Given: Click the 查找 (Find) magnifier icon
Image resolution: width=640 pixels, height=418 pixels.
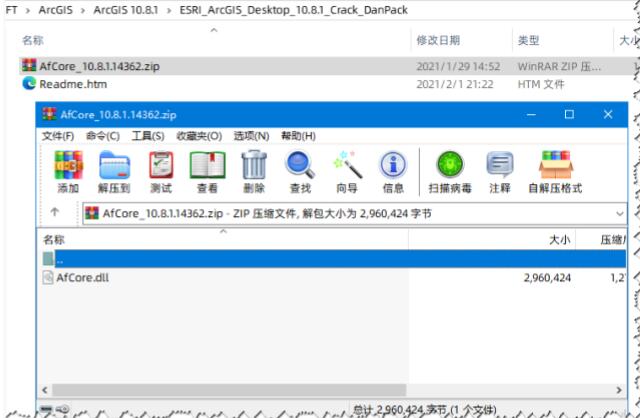Looking at the screenshot, I should coord(300,165).
